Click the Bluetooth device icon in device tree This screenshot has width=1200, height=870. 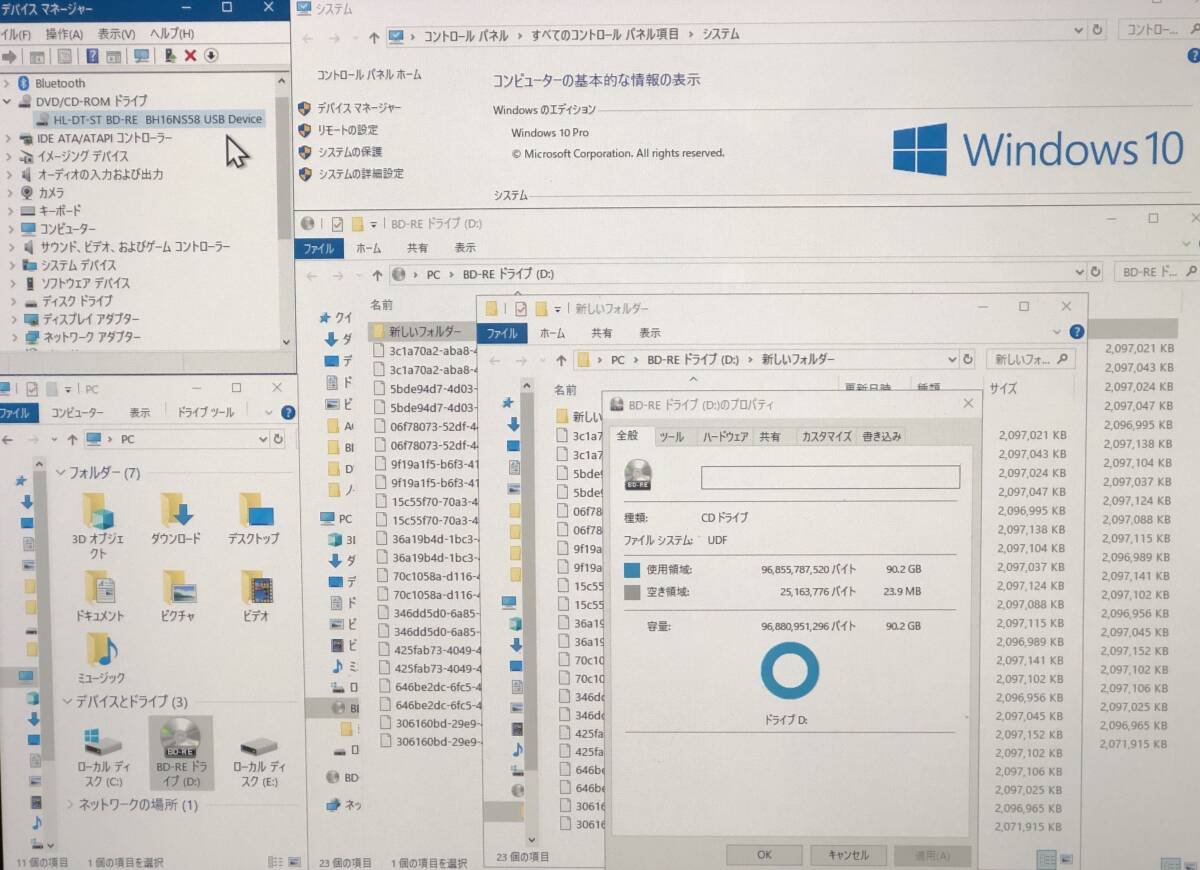click(x=26, y=83)
